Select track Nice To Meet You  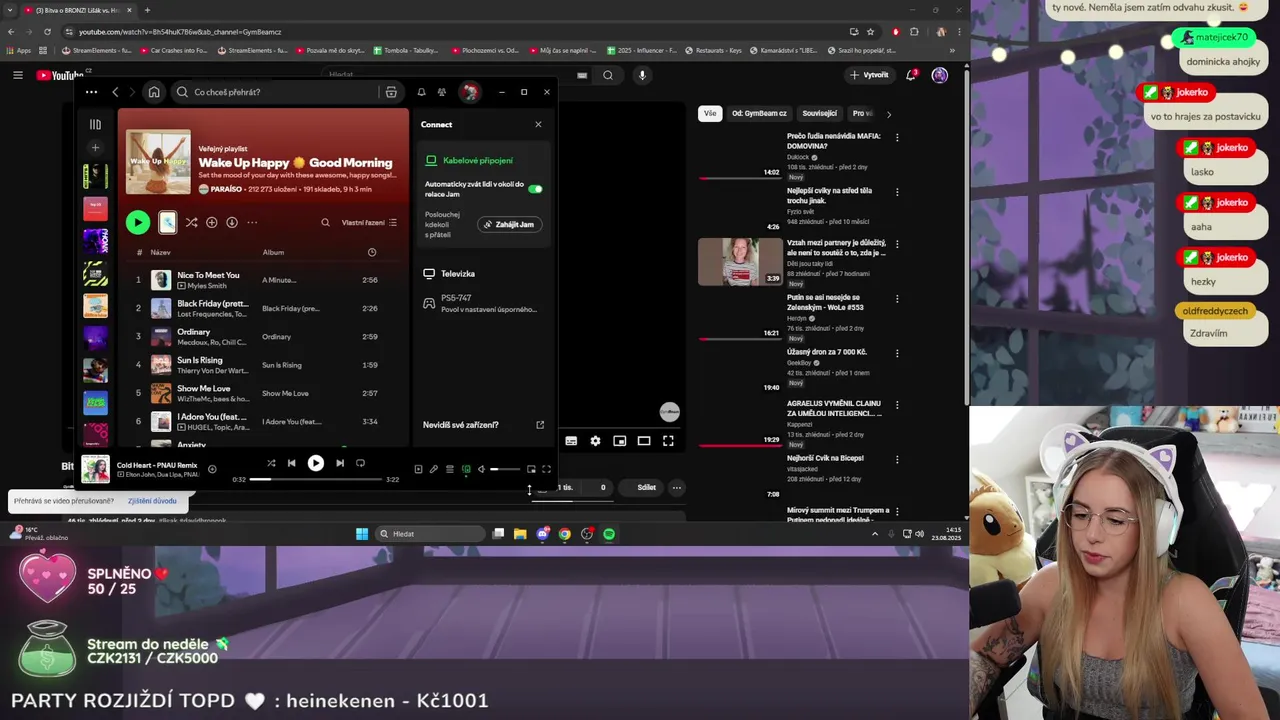tap(263, 280)
